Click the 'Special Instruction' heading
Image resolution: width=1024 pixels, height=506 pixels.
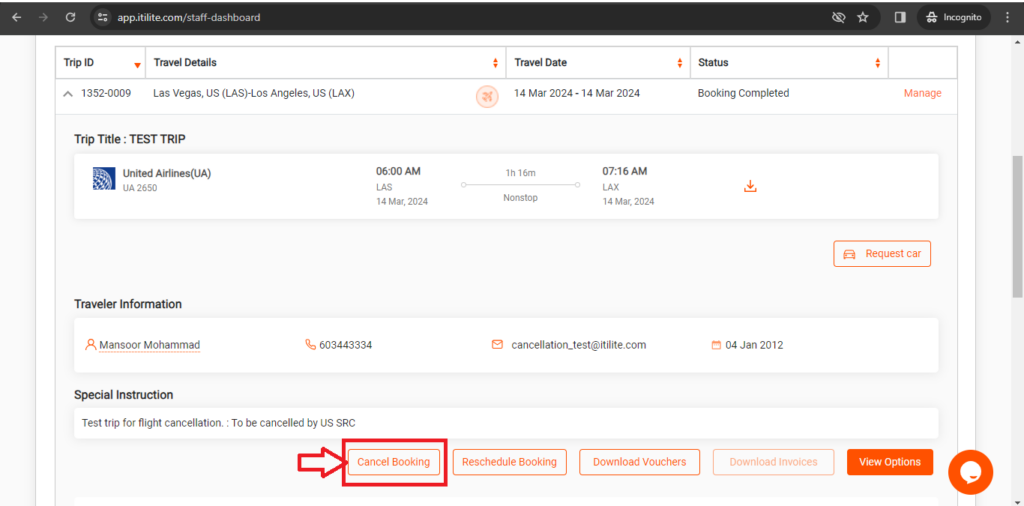(123, 395)
